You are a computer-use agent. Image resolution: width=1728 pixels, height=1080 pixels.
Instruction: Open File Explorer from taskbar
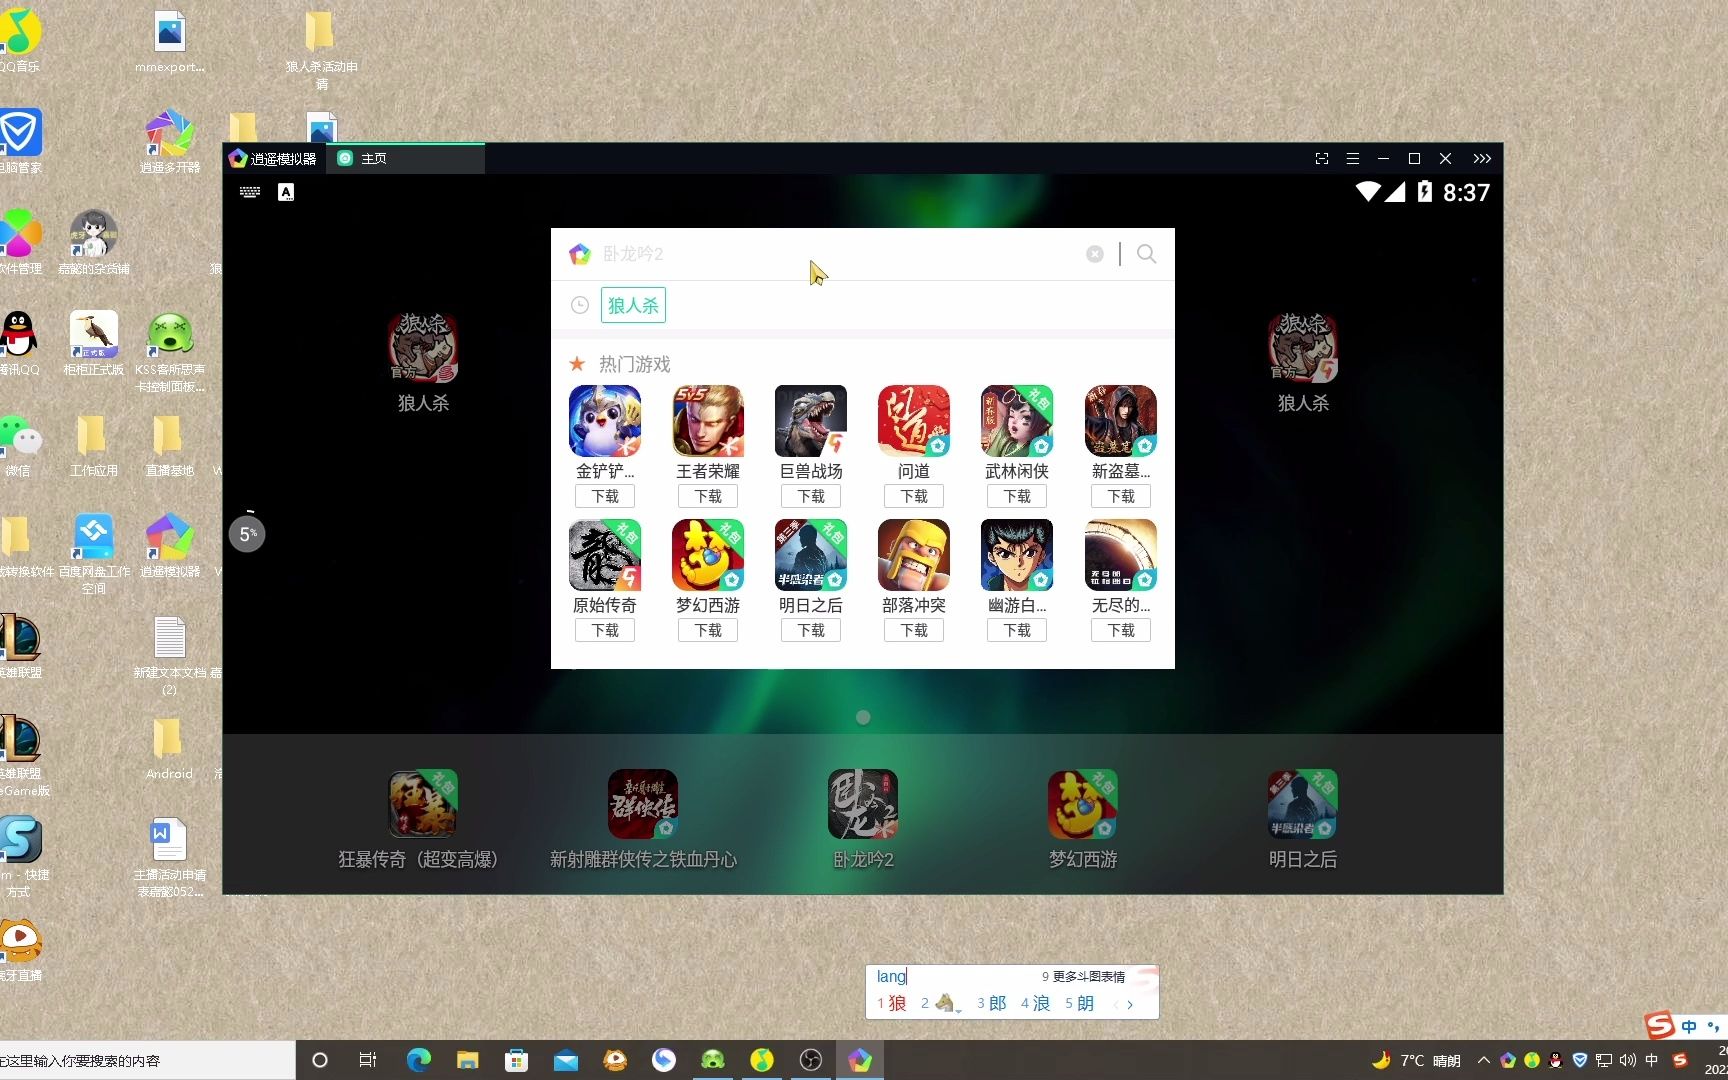pos(467,1060)
